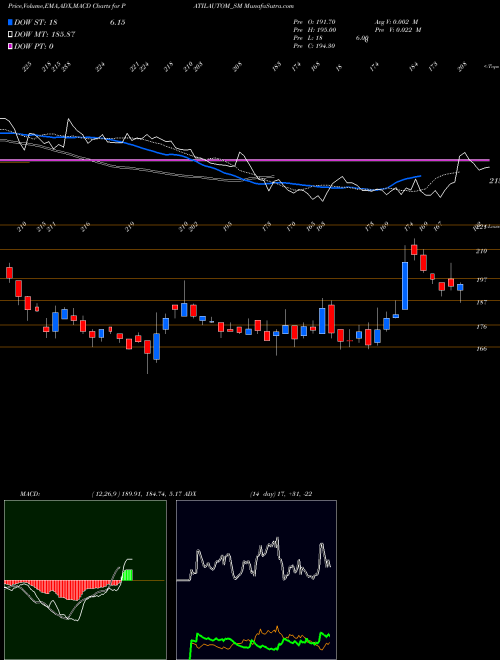Click the 'Price,Volume,EMA,ADX,MACD Charts' heading

click(57, 6)
